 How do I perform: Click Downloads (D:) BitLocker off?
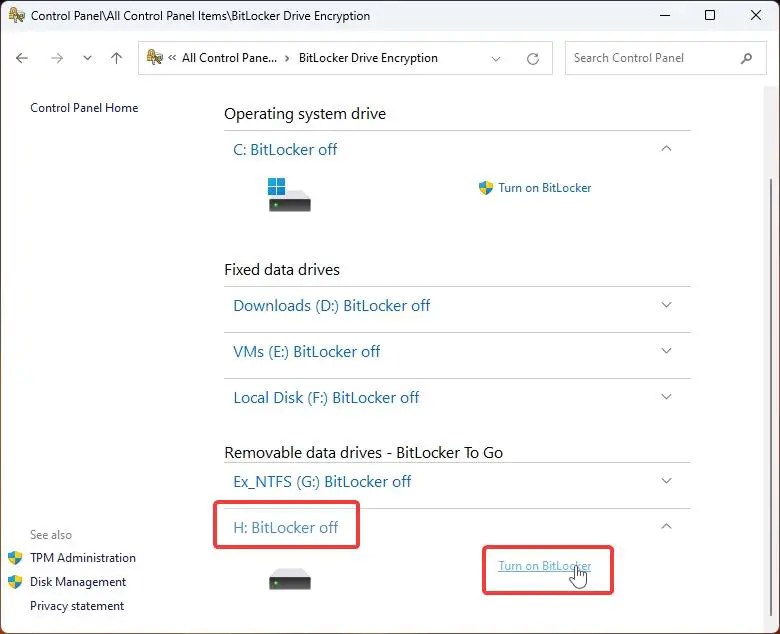tap(331, 305)
